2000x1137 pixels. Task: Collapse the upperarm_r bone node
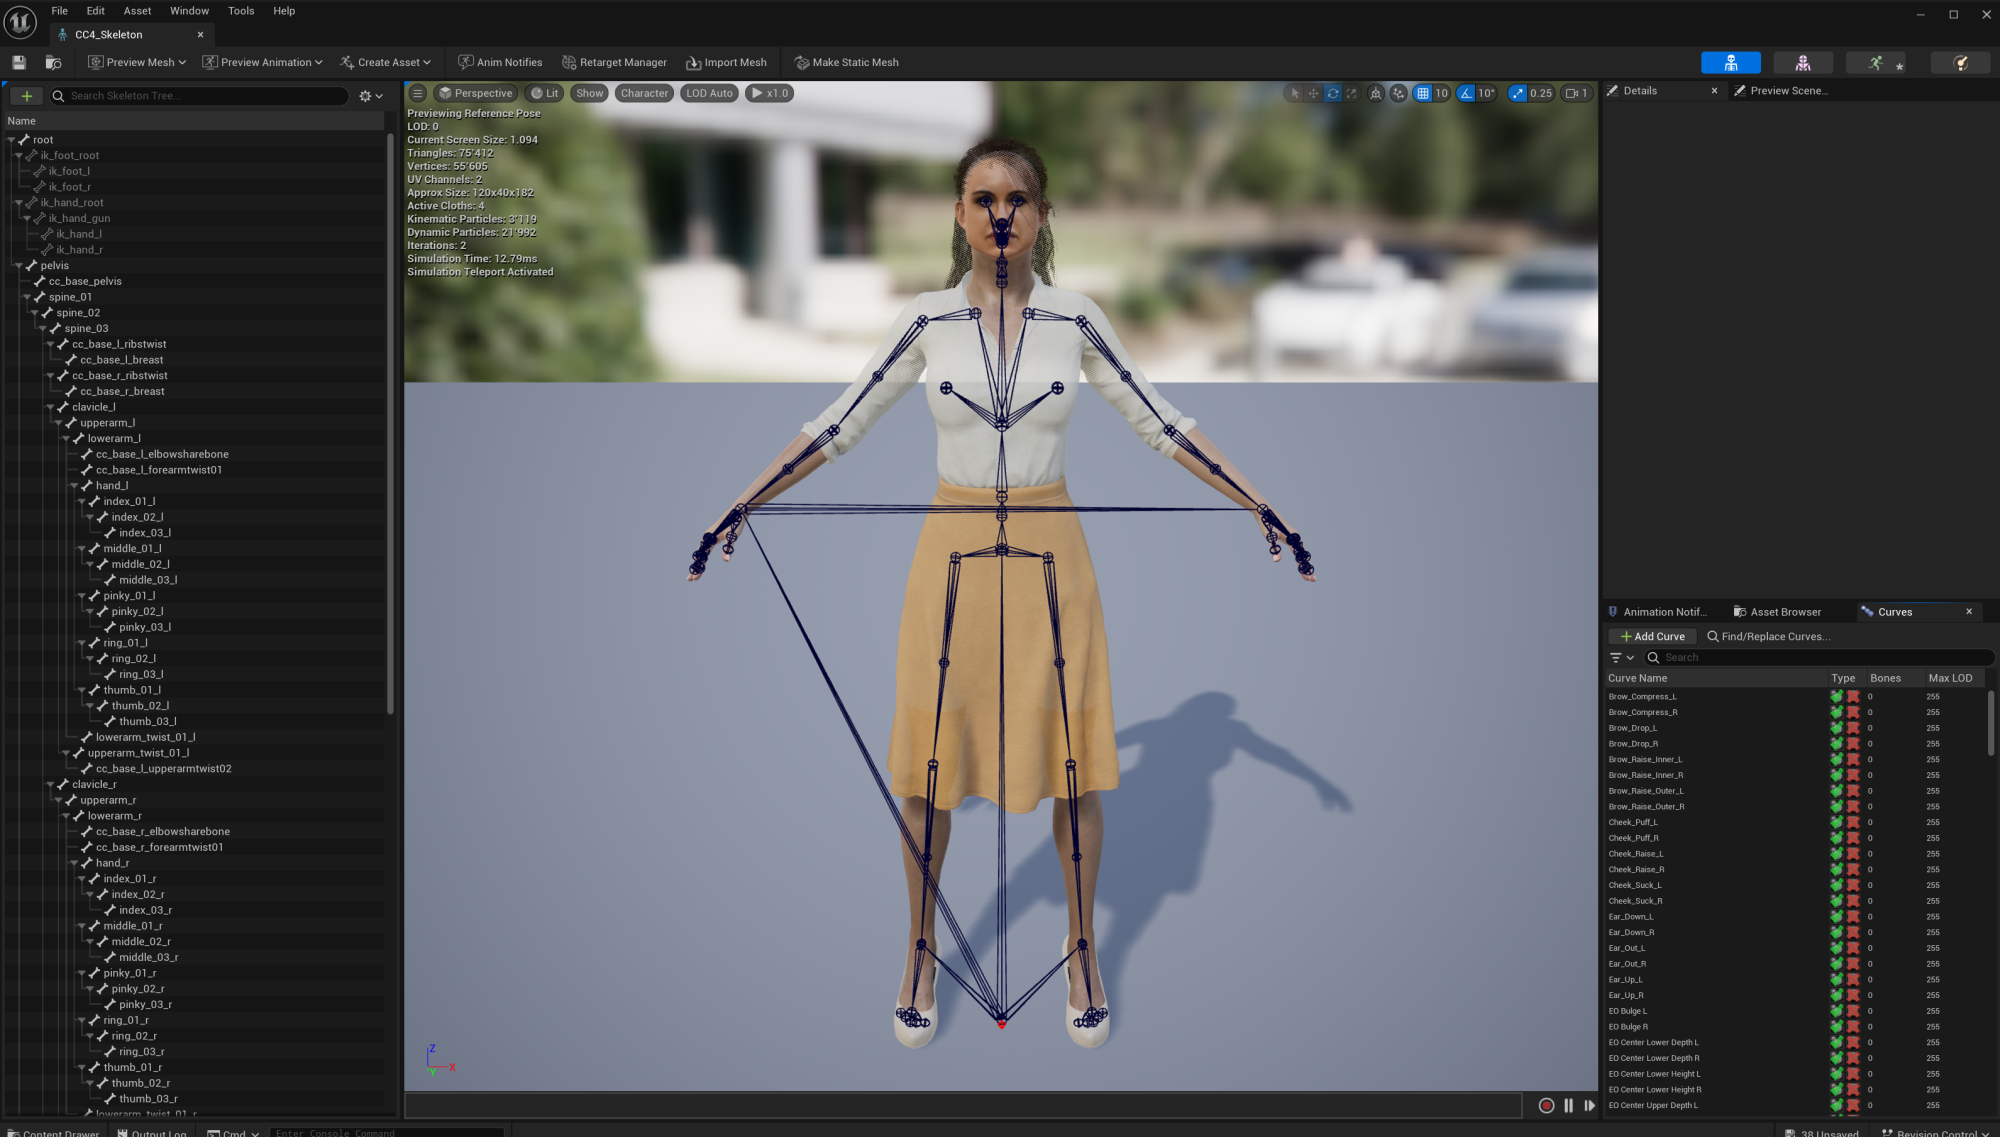click(x=58, y=800)
